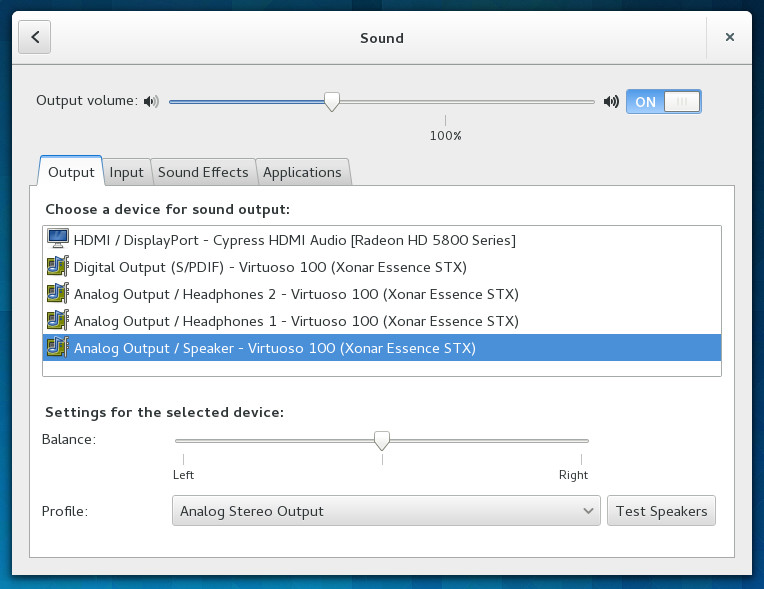
Task: Select the Output tab
Action: 71,172
